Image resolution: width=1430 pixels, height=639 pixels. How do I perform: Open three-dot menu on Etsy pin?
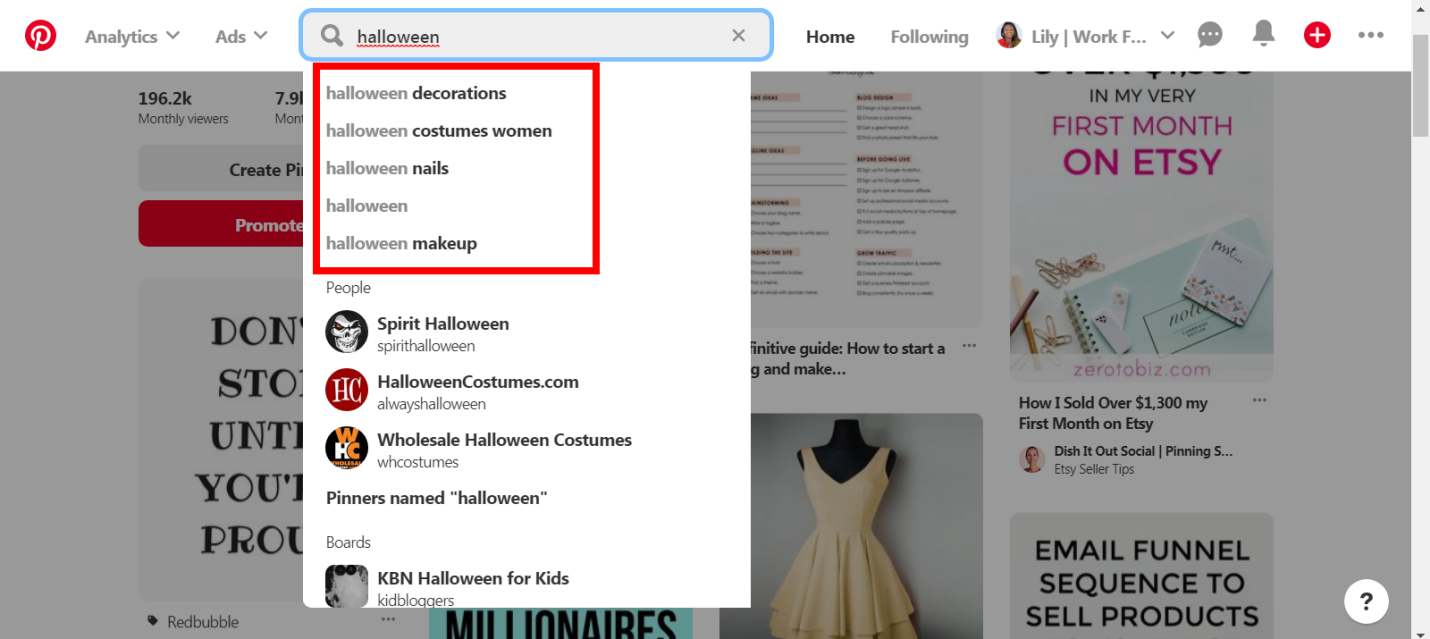tap(1259, 400)
